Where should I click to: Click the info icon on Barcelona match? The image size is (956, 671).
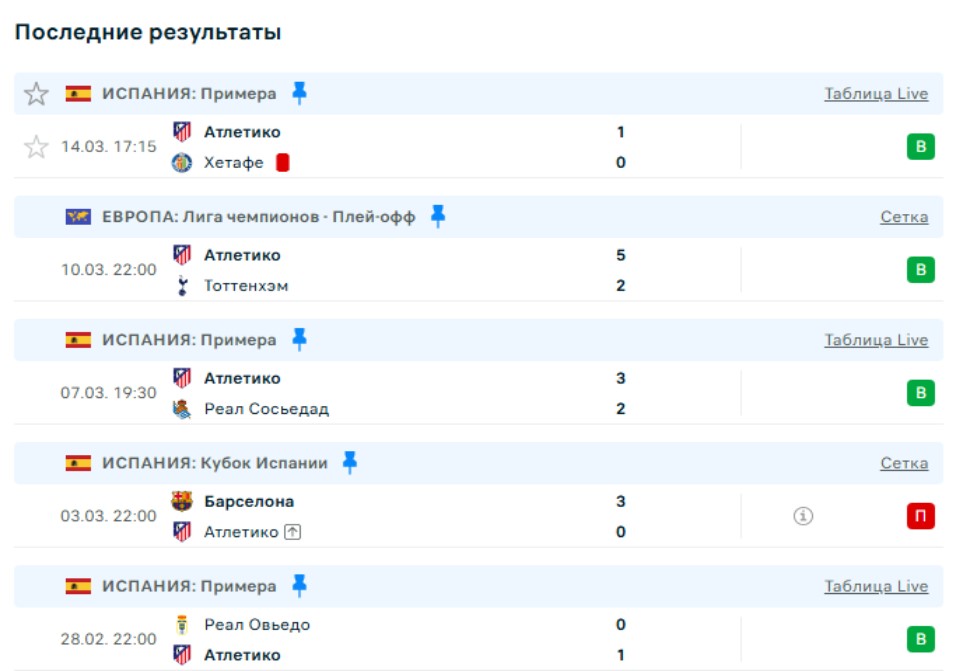coord(803,516)
